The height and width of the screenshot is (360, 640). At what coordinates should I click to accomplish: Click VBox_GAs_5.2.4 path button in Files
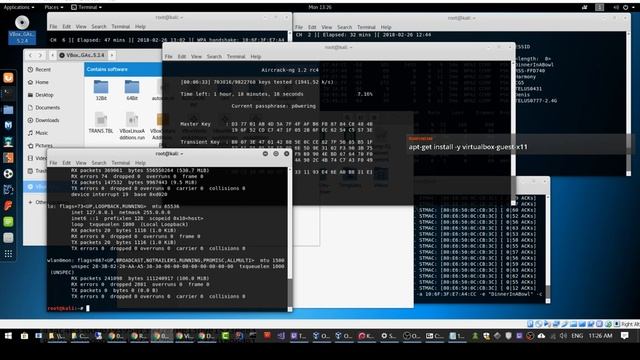(82, 55)
